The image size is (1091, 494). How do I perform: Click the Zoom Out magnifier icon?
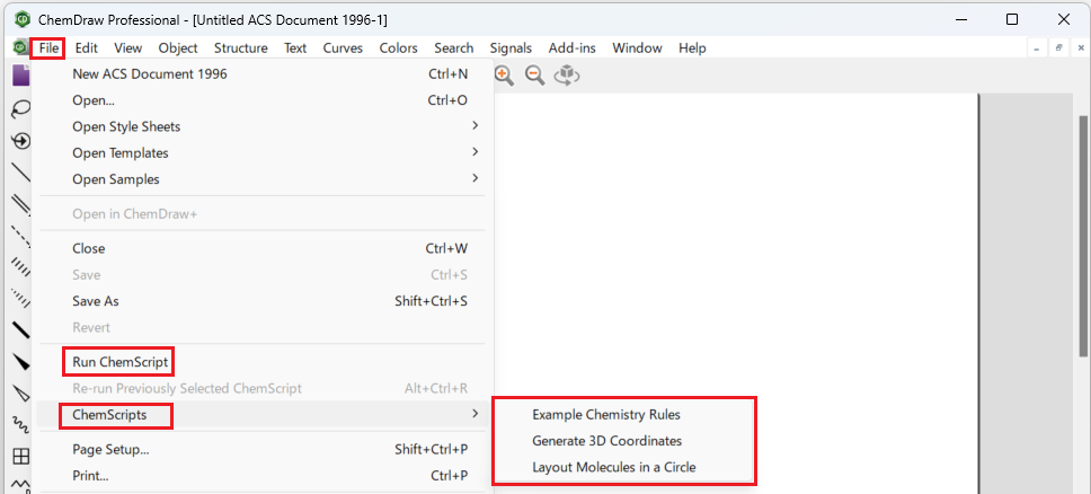(535, 75)
